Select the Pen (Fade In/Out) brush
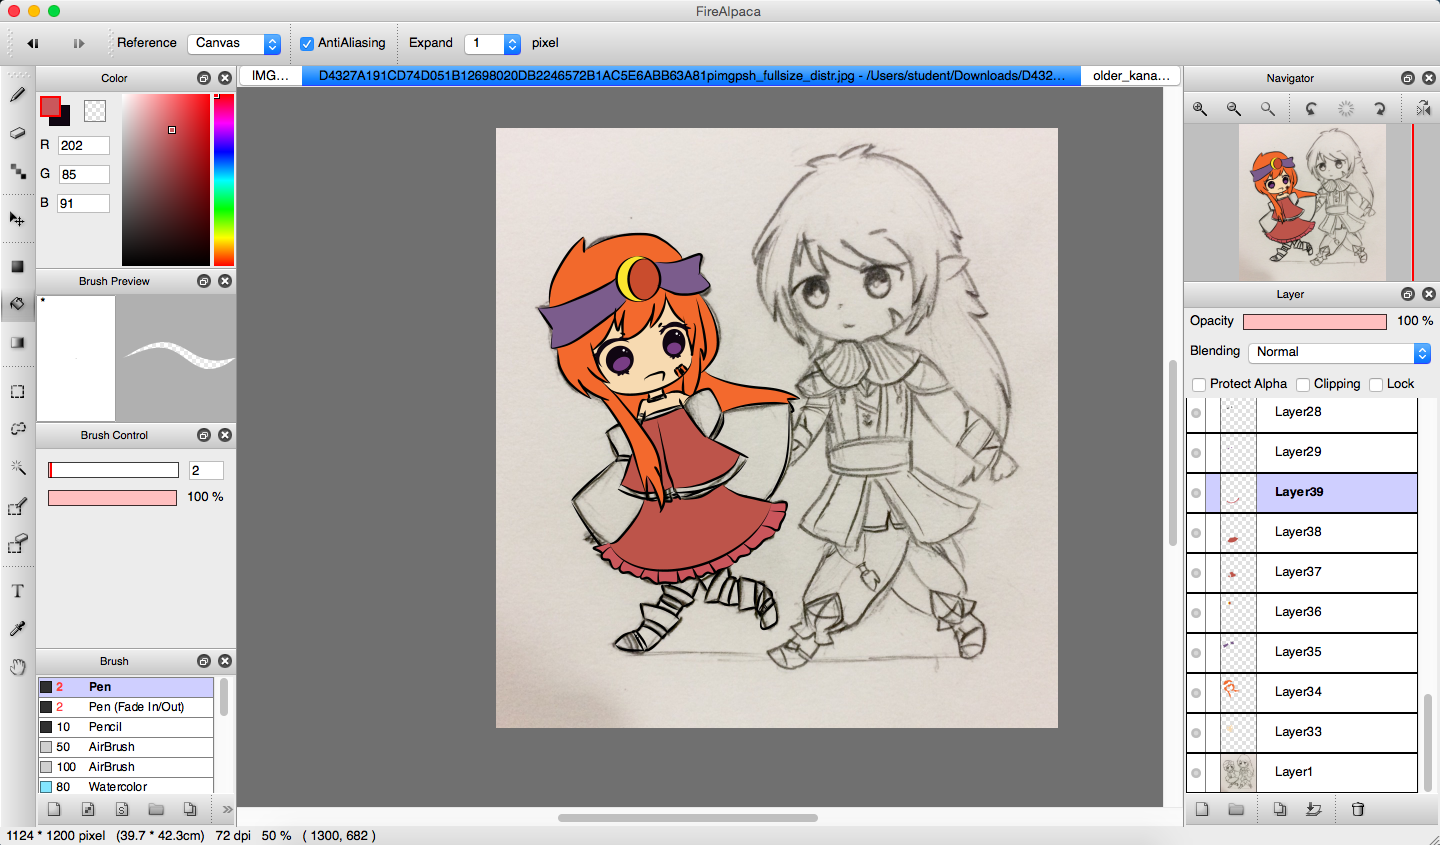 (126, 707)
